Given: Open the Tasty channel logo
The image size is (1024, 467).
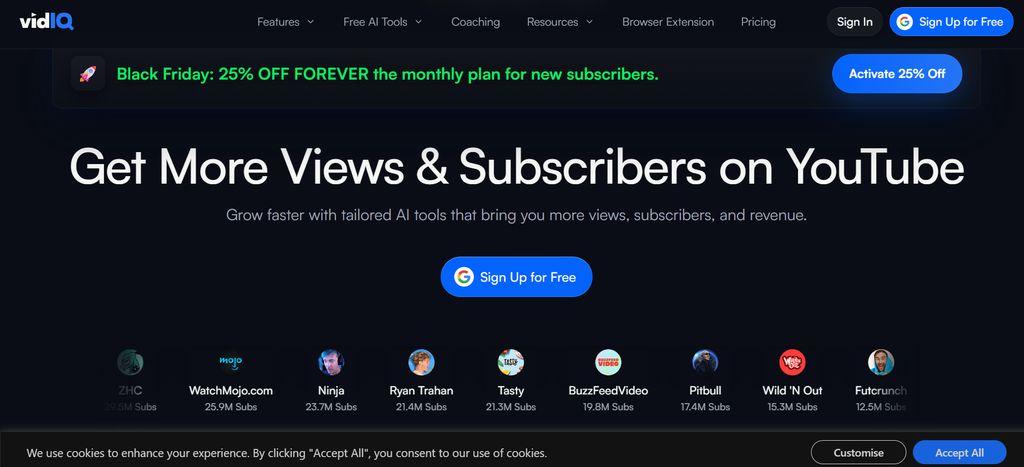Looking at the screenshot, I should pyautogui.click(x=511, y=362).
